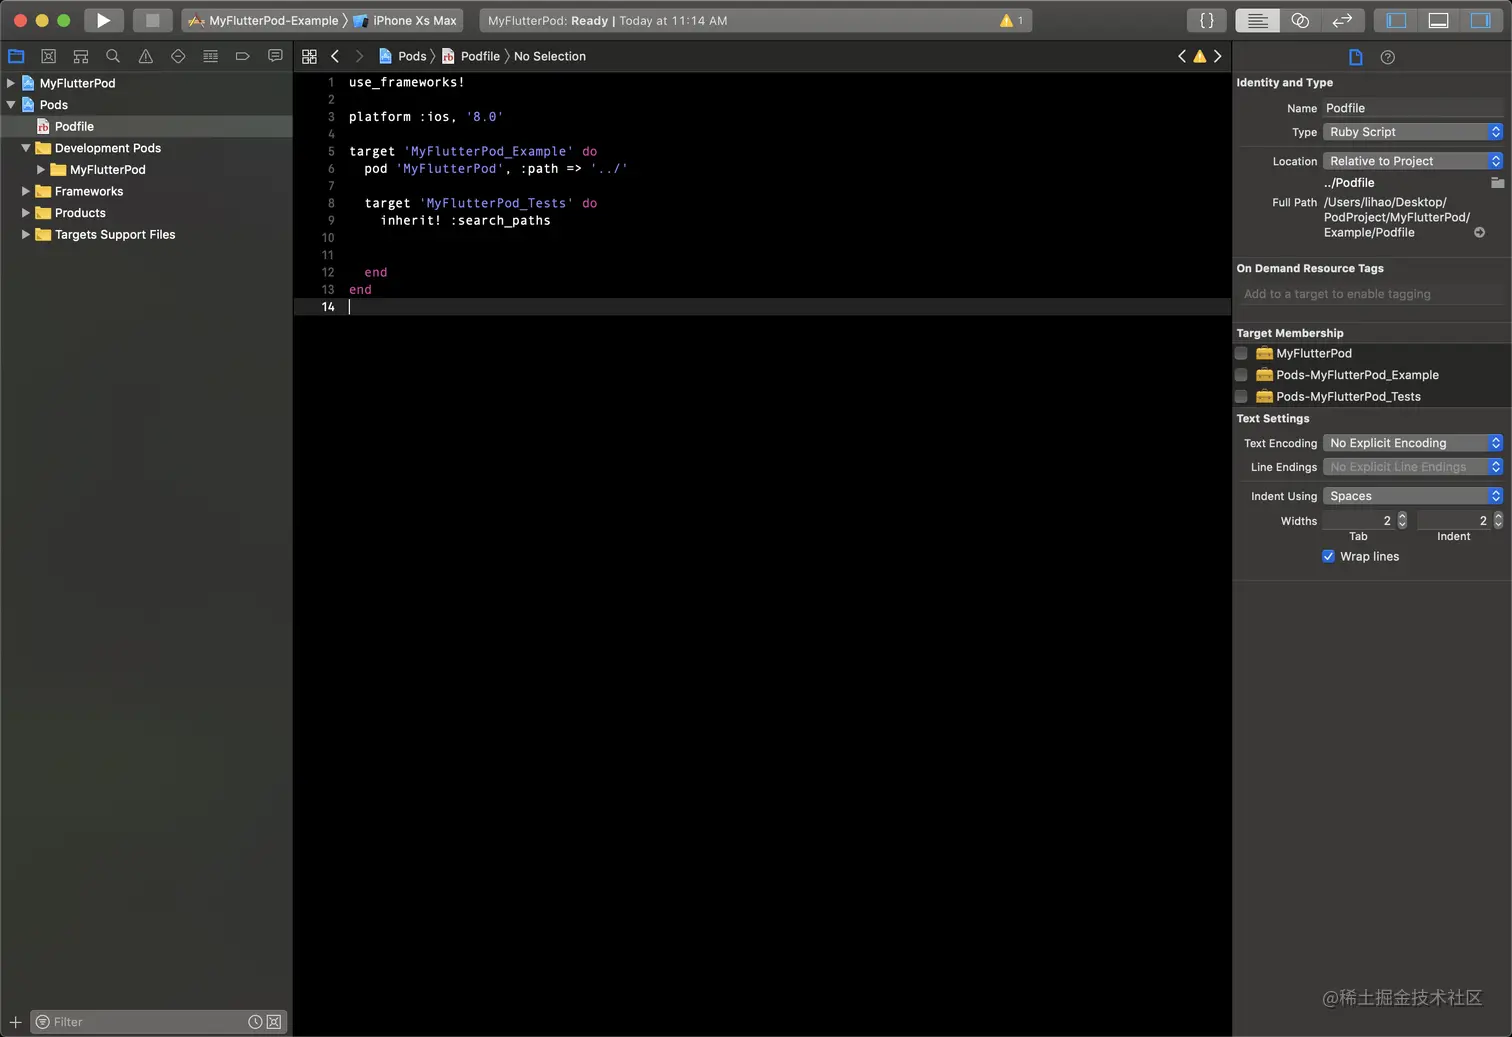Expand the Products group

coord(26,213)
